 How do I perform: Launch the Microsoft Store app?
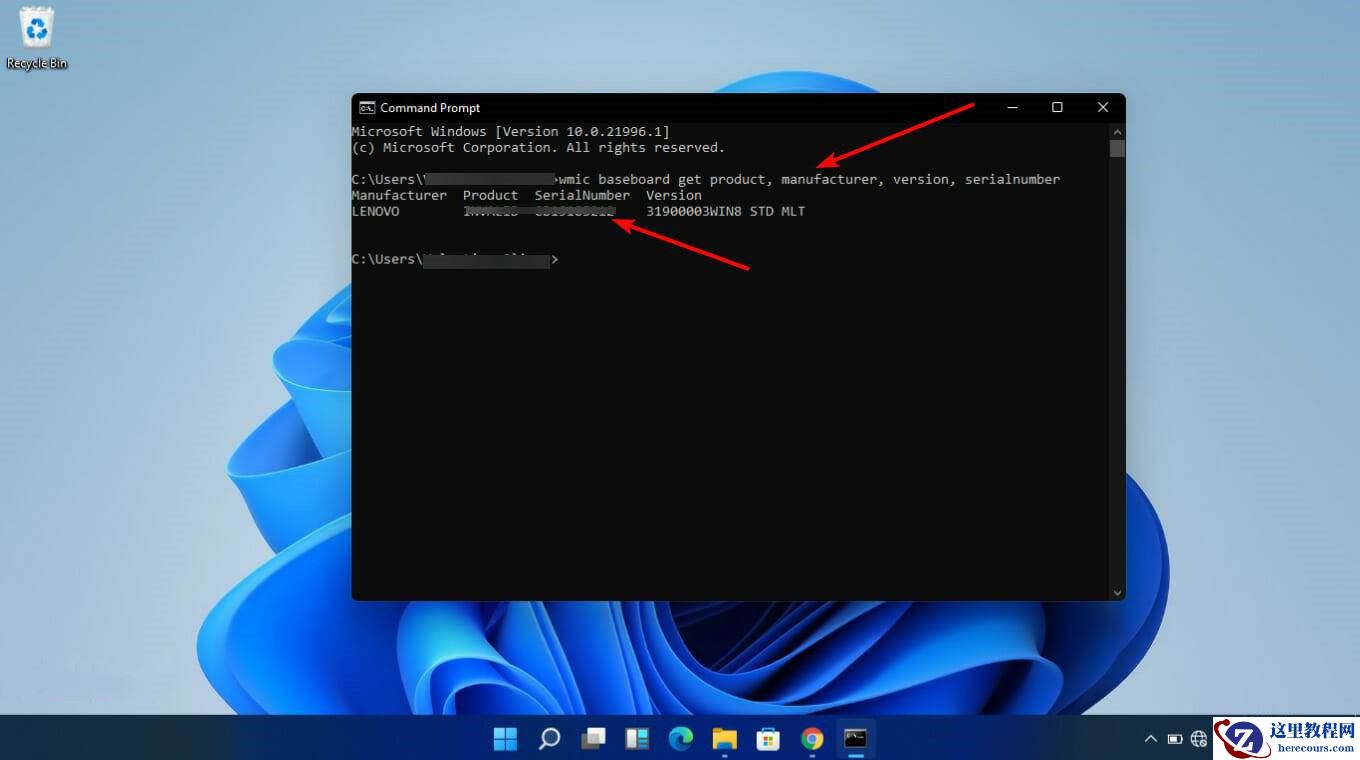coord(768,738)
